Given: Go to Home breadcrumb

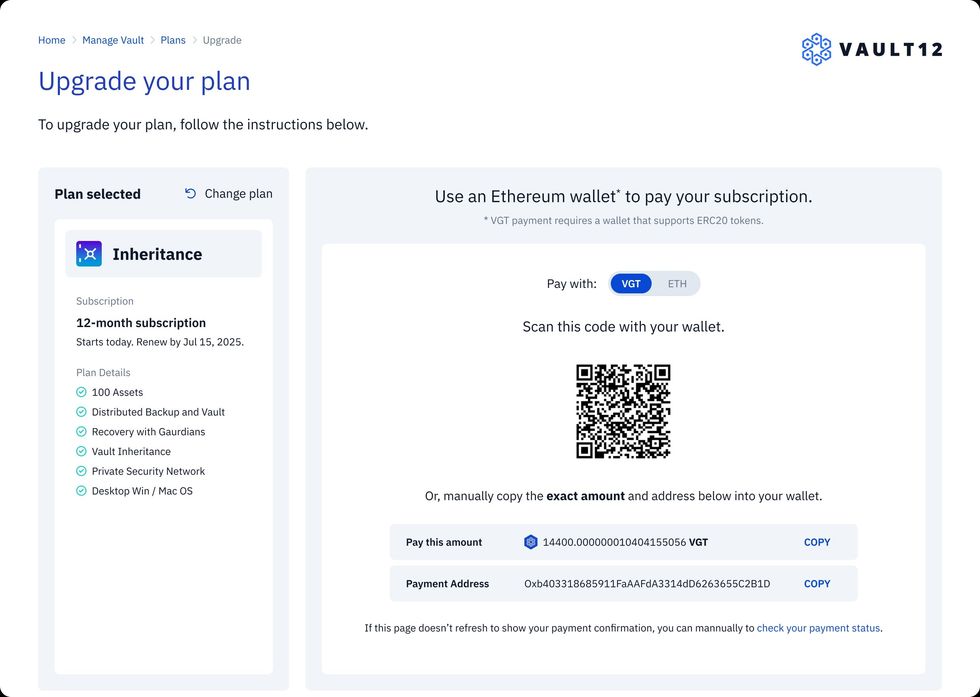Looking at the screenshot, I should click(52, 41).
